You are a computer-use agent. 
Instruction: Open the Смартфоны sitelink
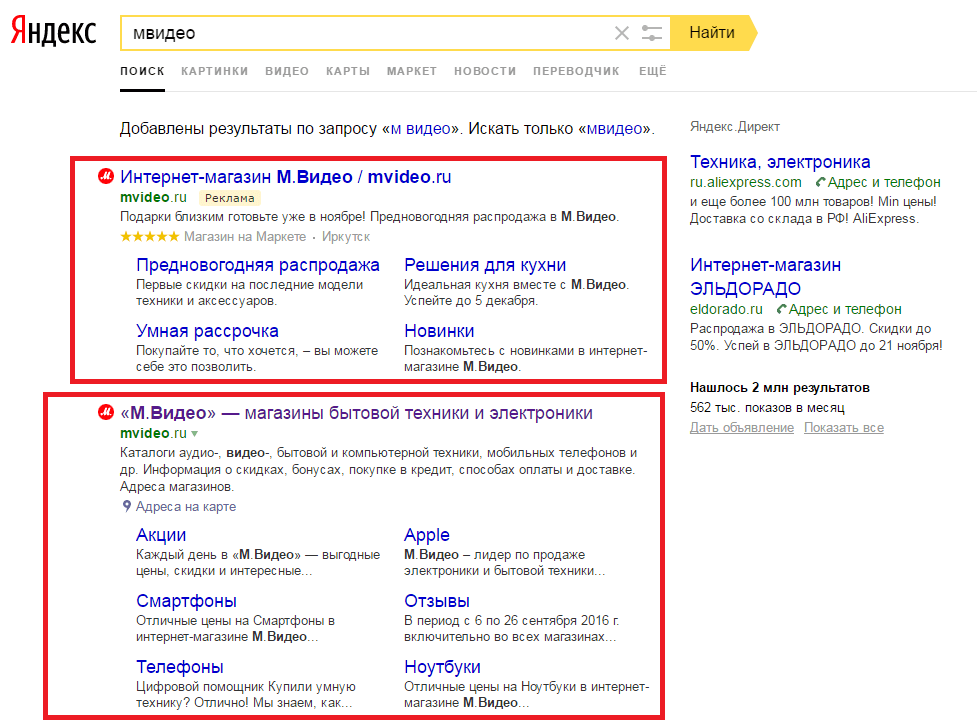pos(186,601)
